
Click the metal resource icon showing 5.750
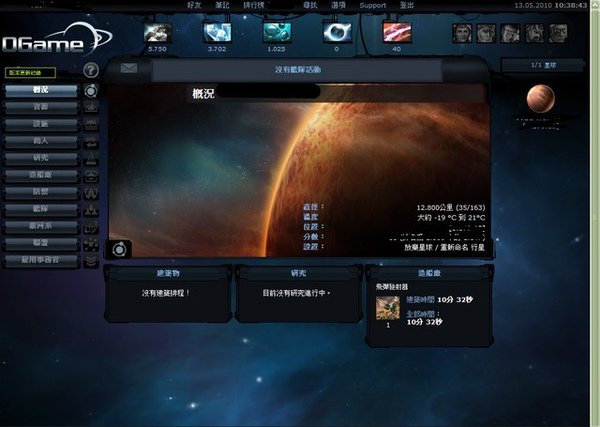point(157,33)
